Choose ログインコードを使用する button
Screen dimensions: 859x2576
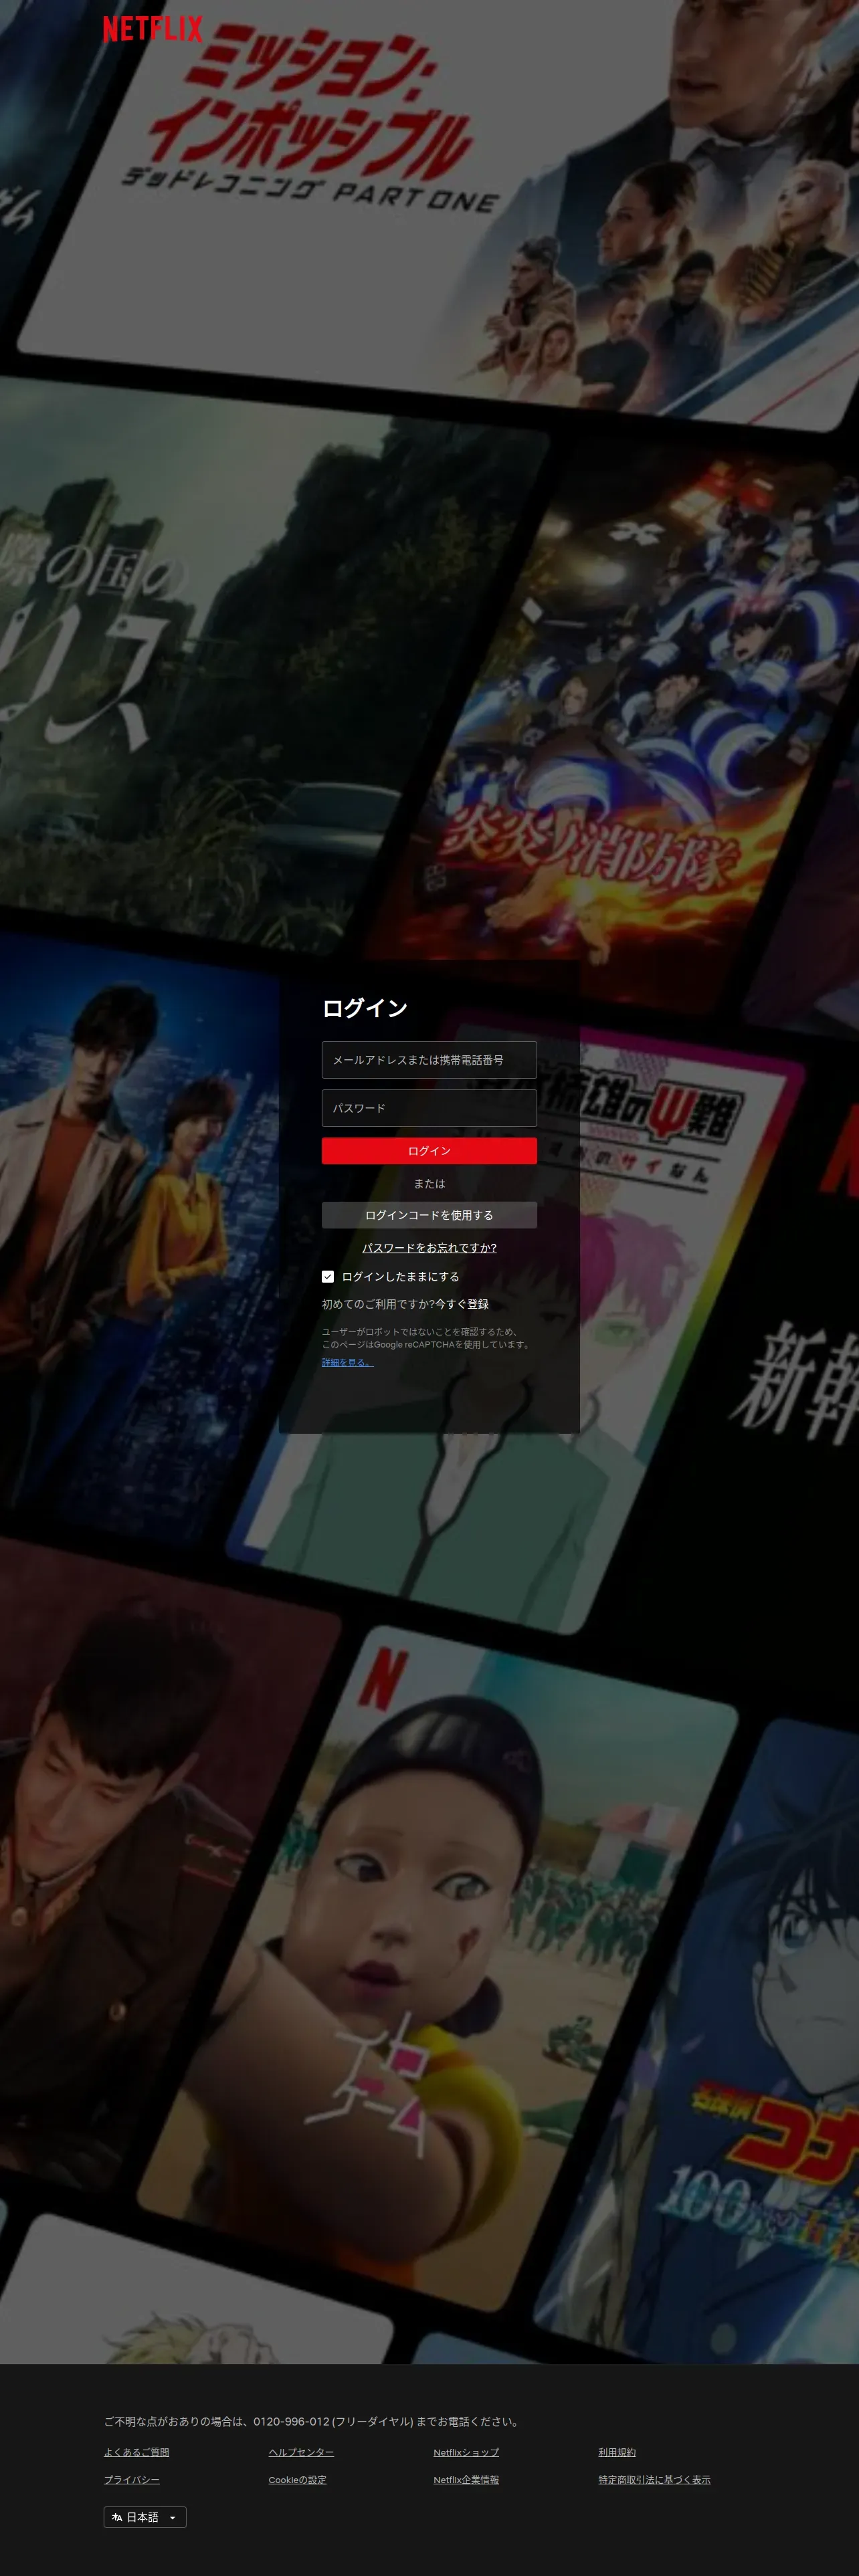[429, 1215]
